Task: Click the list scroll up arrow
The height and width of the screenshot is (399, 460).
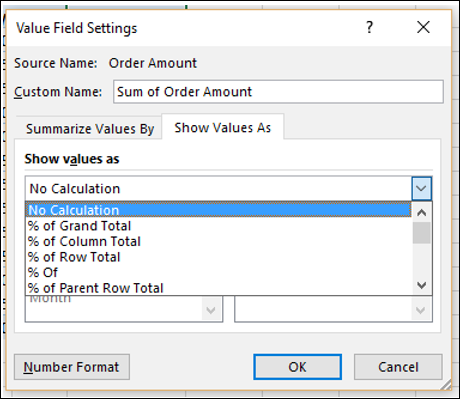Action: pyautogui.click(x=422, y=212)
